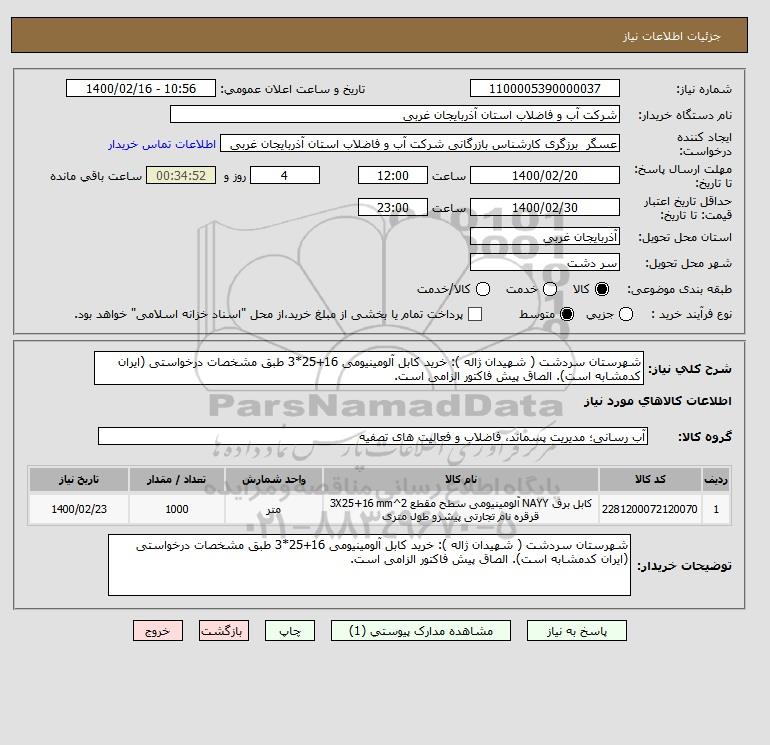Click the بازگشت back button
The width and height of the screenshot is (770, 745).
coord(224,631)
